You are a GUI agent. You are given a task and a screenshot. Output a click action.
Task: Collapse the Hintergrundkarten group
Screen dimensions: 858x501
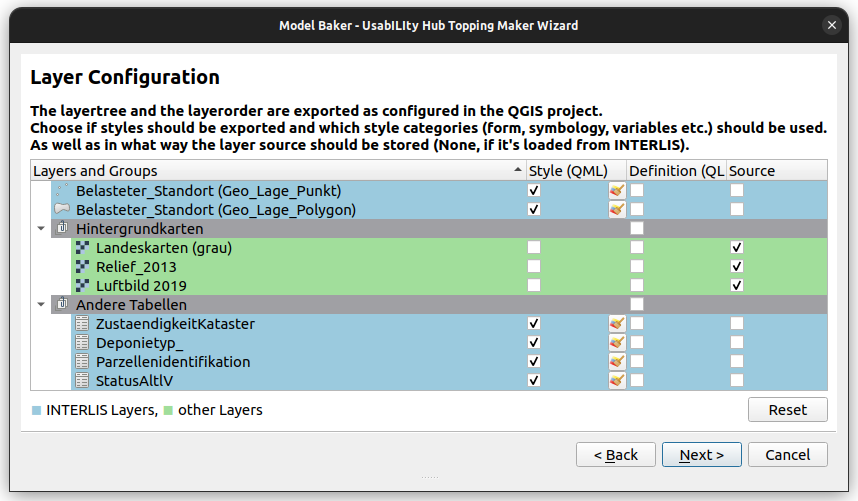coord(41,229)
